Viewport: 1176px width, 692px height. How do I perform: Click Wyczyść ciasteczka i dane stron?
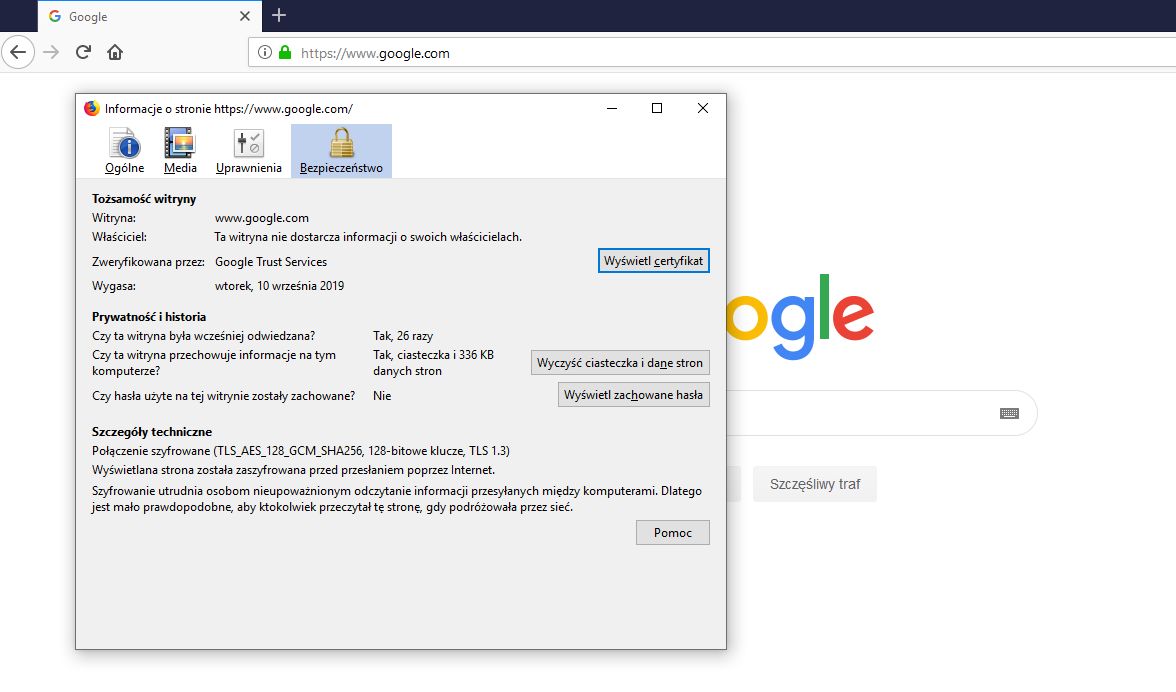tap(620, 362)
